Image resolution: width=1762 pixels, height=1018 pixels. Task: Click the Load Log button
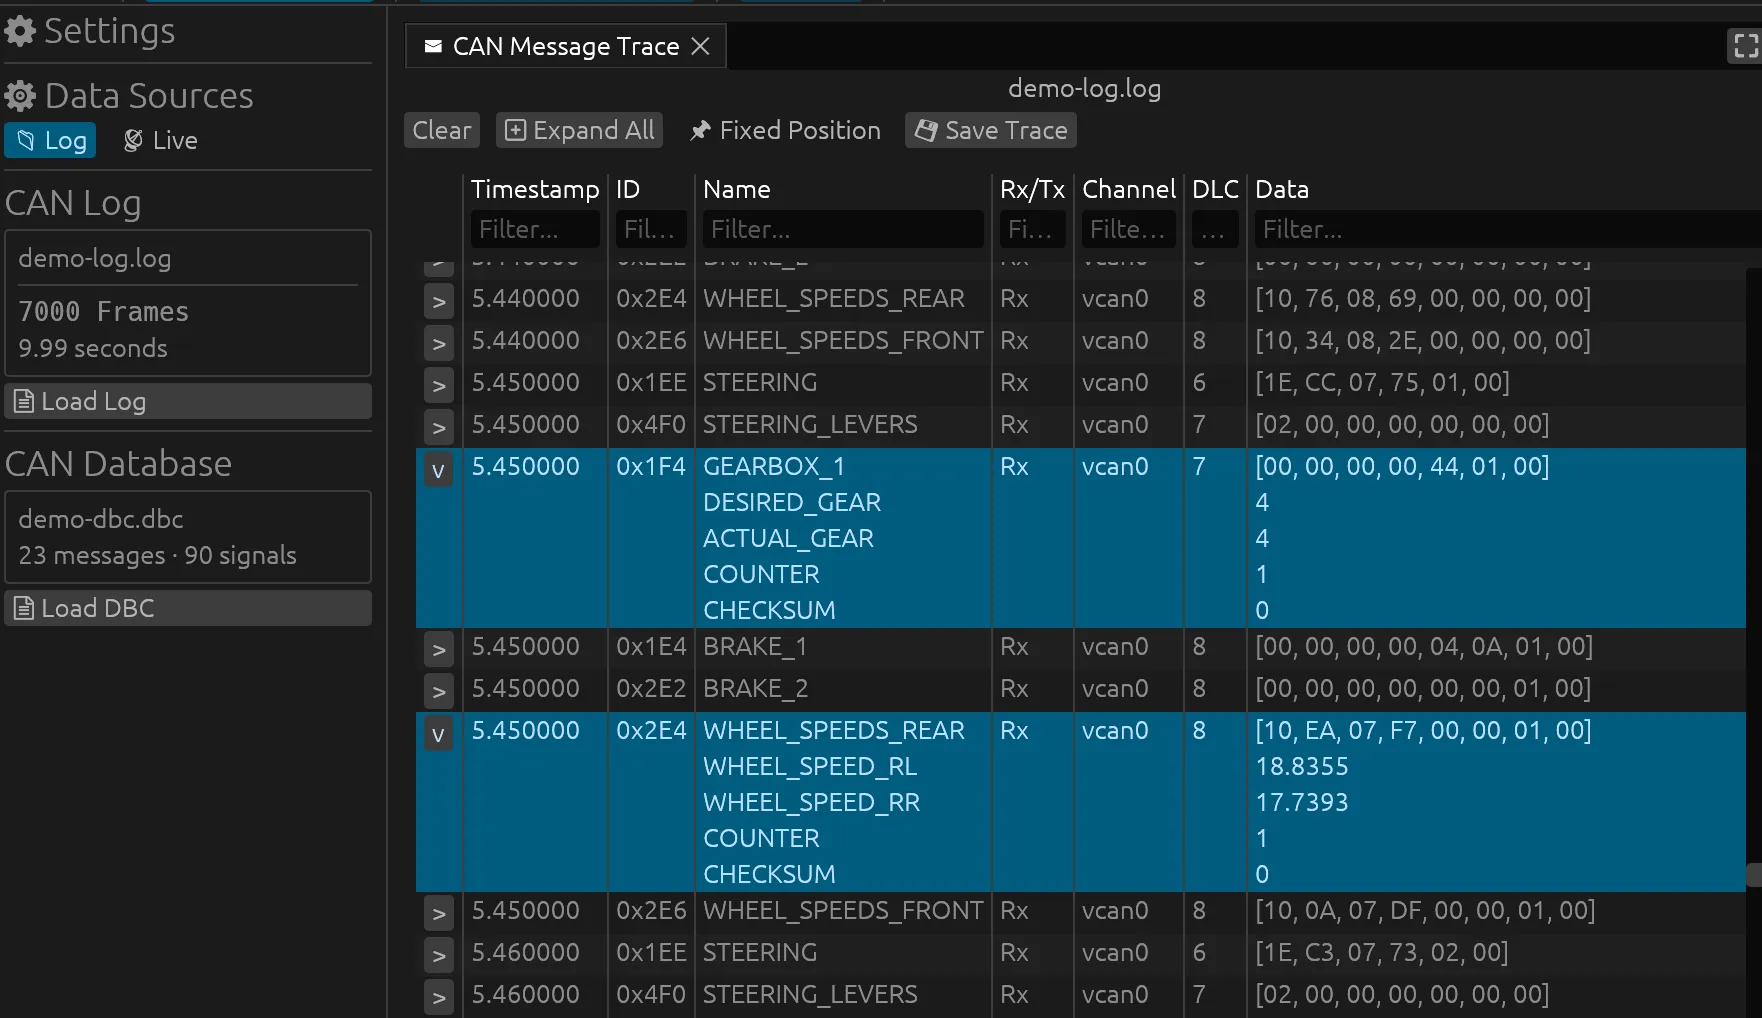[x=188, y=401]
